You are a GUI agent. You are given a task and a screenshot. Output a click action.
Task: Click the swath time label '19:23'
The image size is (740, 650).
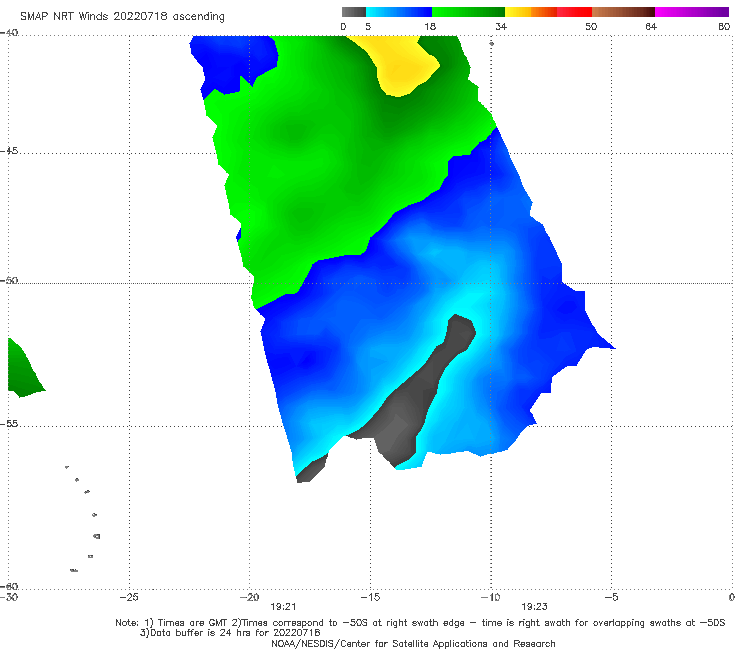coord(534,607)
